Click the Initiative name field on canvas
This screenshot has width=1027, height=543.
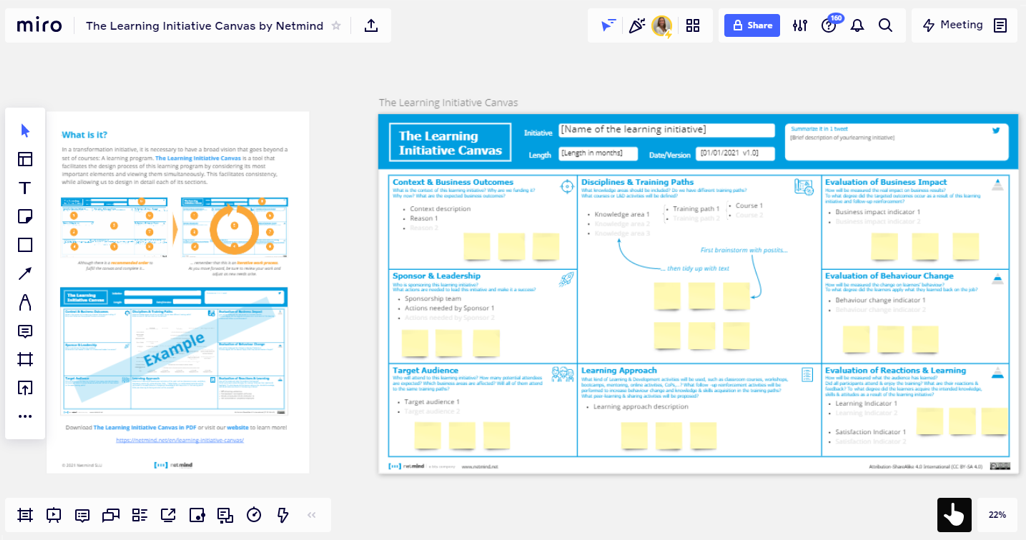click(666, 130)
